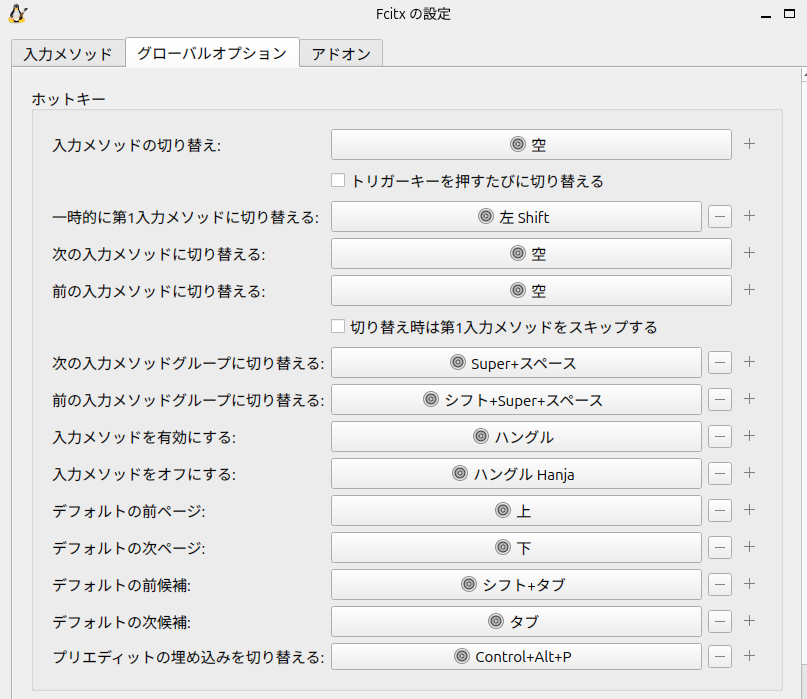
Task: Remove the ハングル hotkey for 入力メソッドを有効にする
Action: (720, 437)
